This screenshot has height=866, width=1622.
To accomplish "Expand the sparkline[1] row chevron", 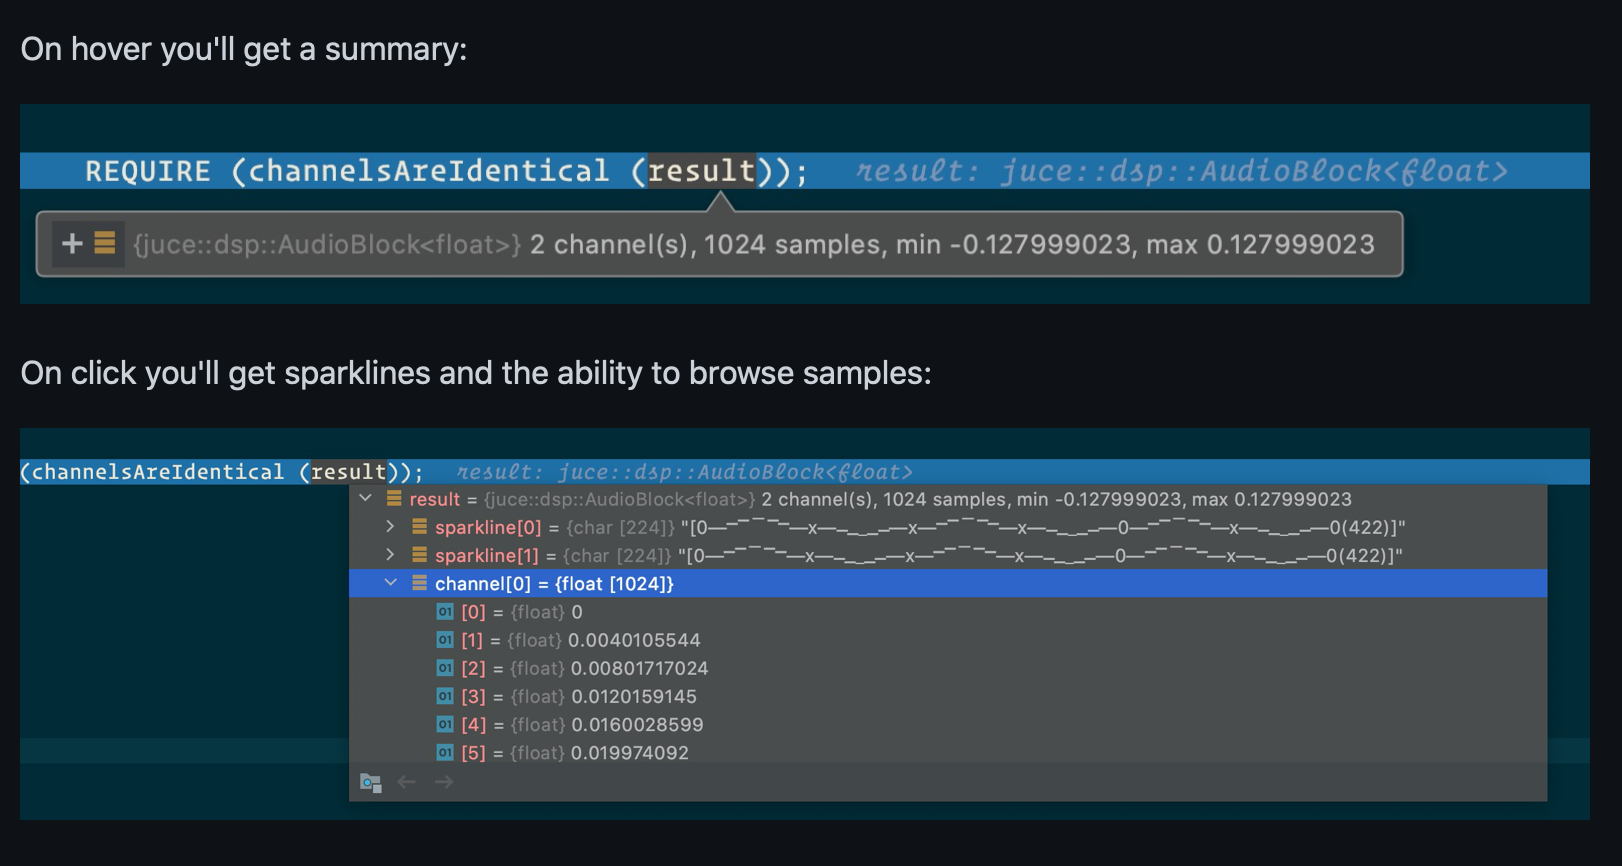I will click(391, 554).
